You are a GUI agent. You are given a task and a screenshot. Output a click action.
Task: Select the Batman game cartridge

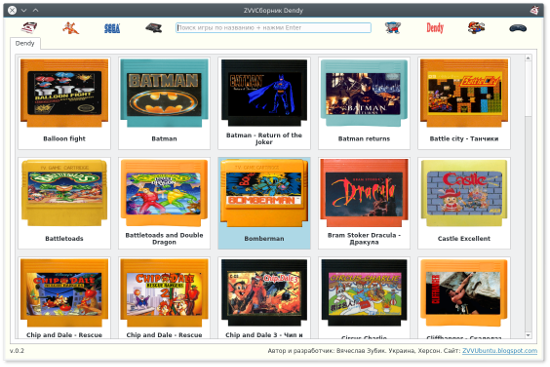164,103
